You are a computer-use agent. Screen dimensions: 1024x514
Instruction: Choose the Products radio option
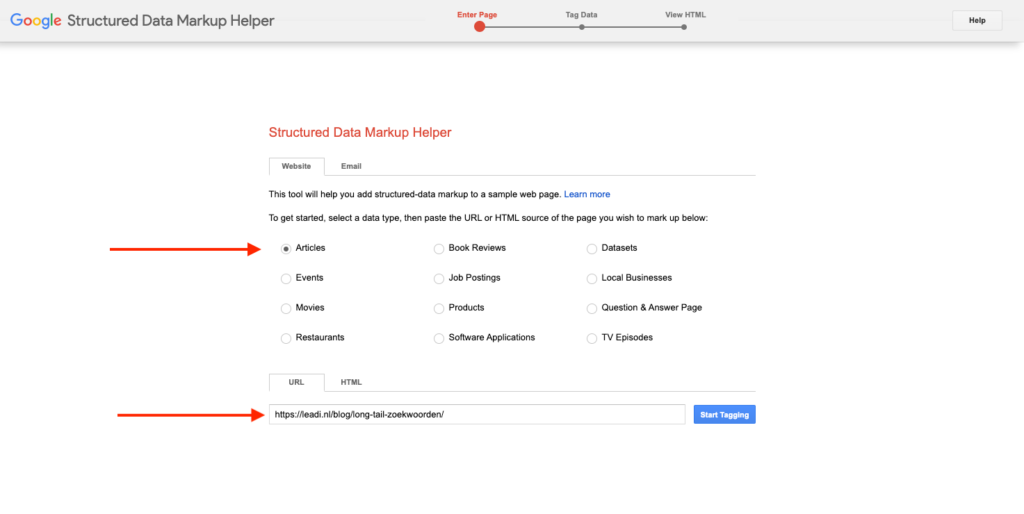(439, 309)
